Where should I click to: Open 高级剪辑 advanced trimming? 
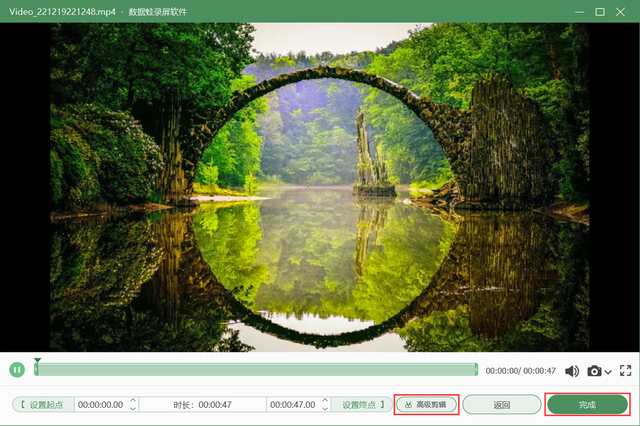(426, 404)
